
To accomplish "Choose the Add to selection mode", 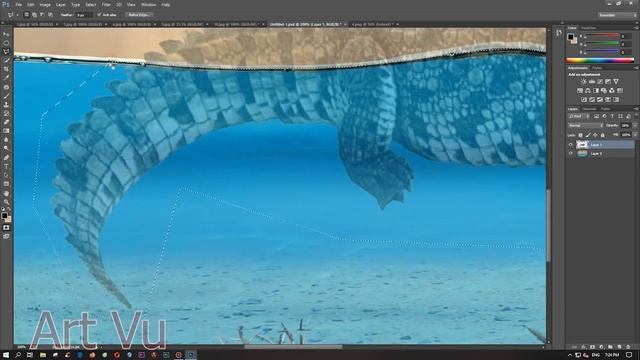I will pyautogui.click(x=34, y=15).
